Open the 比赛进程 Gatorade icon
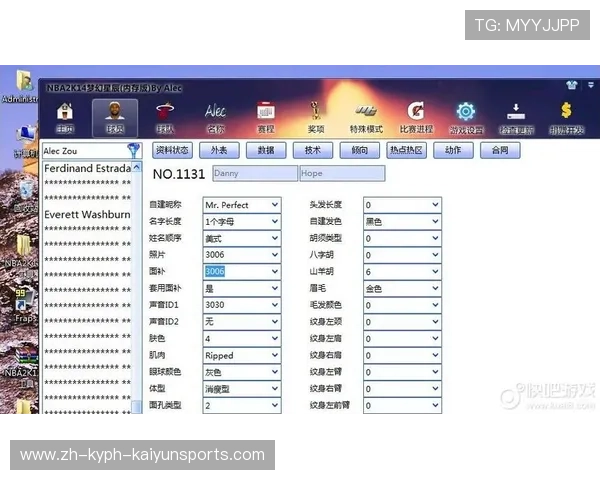The height and width of the screenshot is (480, 600). [x=416, y=118]
